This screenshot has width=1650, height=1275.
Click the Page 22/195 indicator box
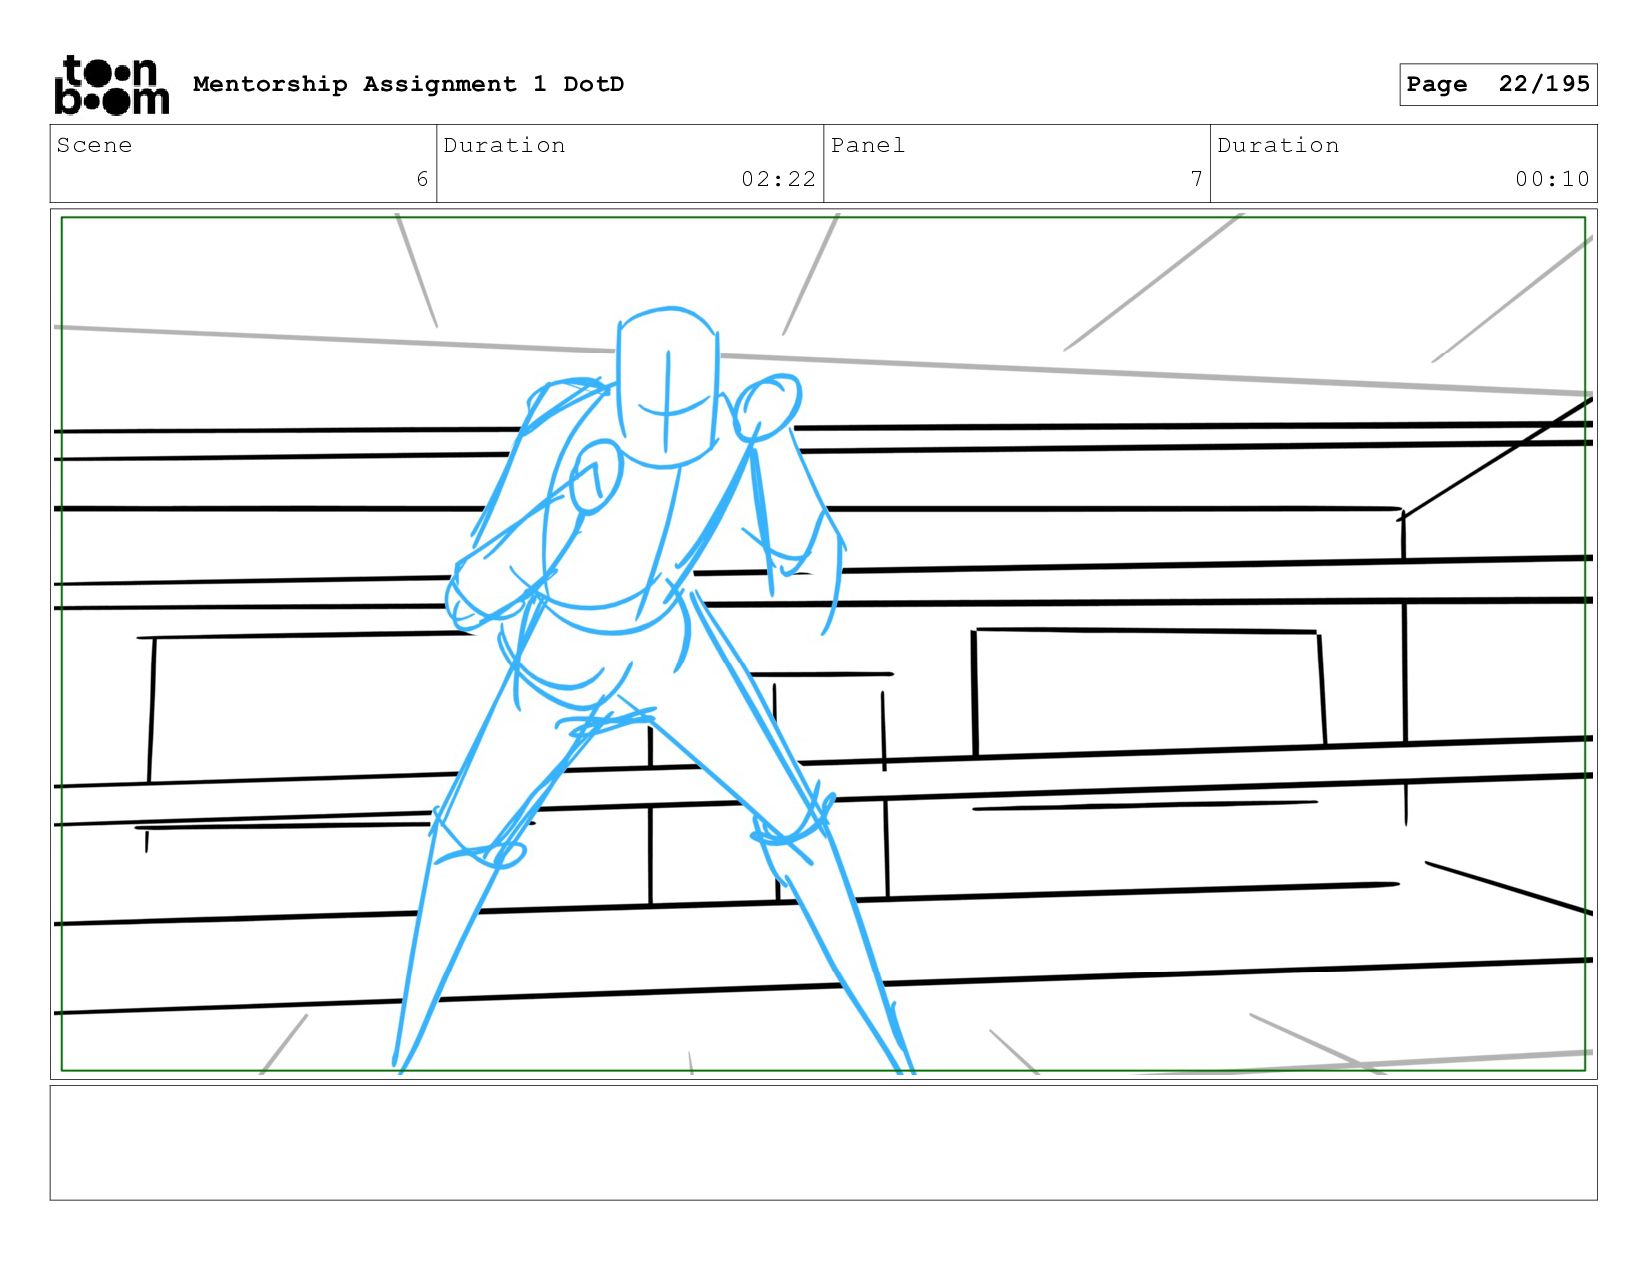pos(1497,84)
